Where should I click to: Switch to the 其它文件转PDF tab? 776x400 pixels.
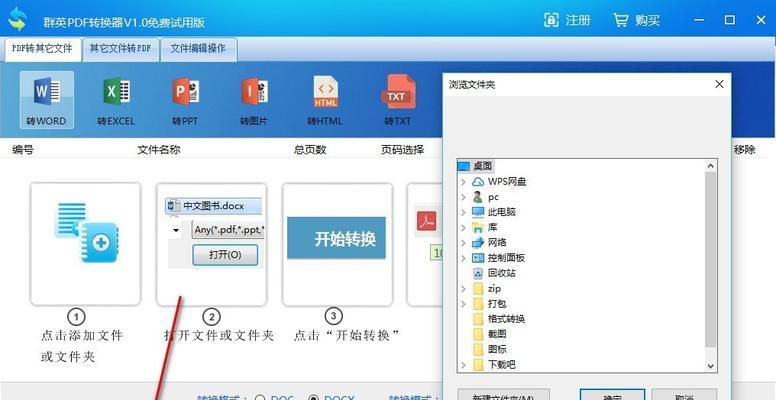[x=121, y=49]
